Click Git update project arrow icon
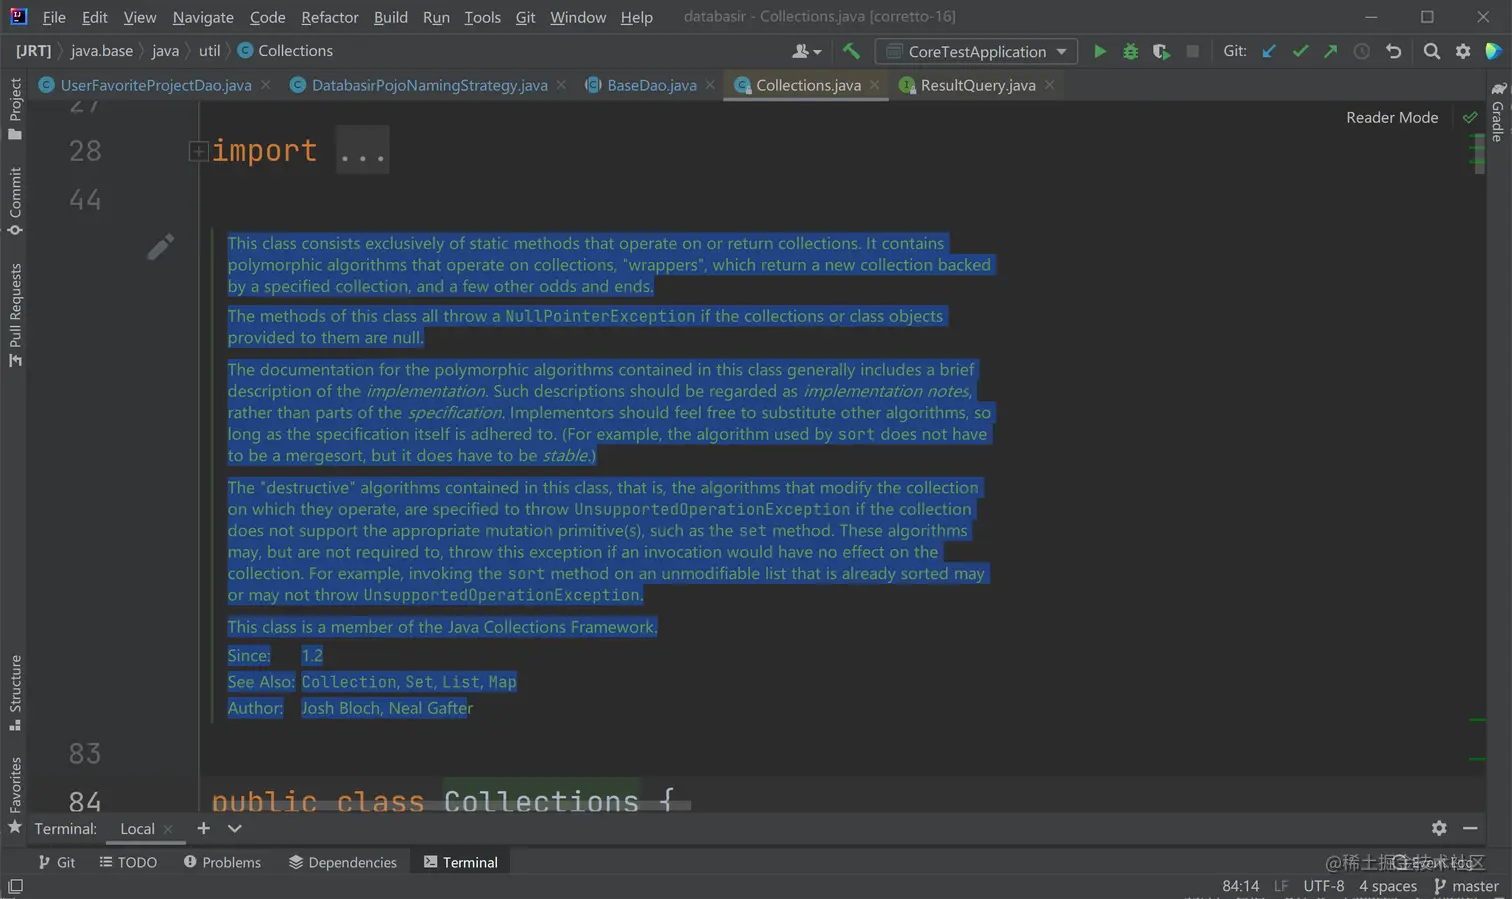This screenshot has width=1512, height=899. pyautogui.click(x=1269, y=51)
